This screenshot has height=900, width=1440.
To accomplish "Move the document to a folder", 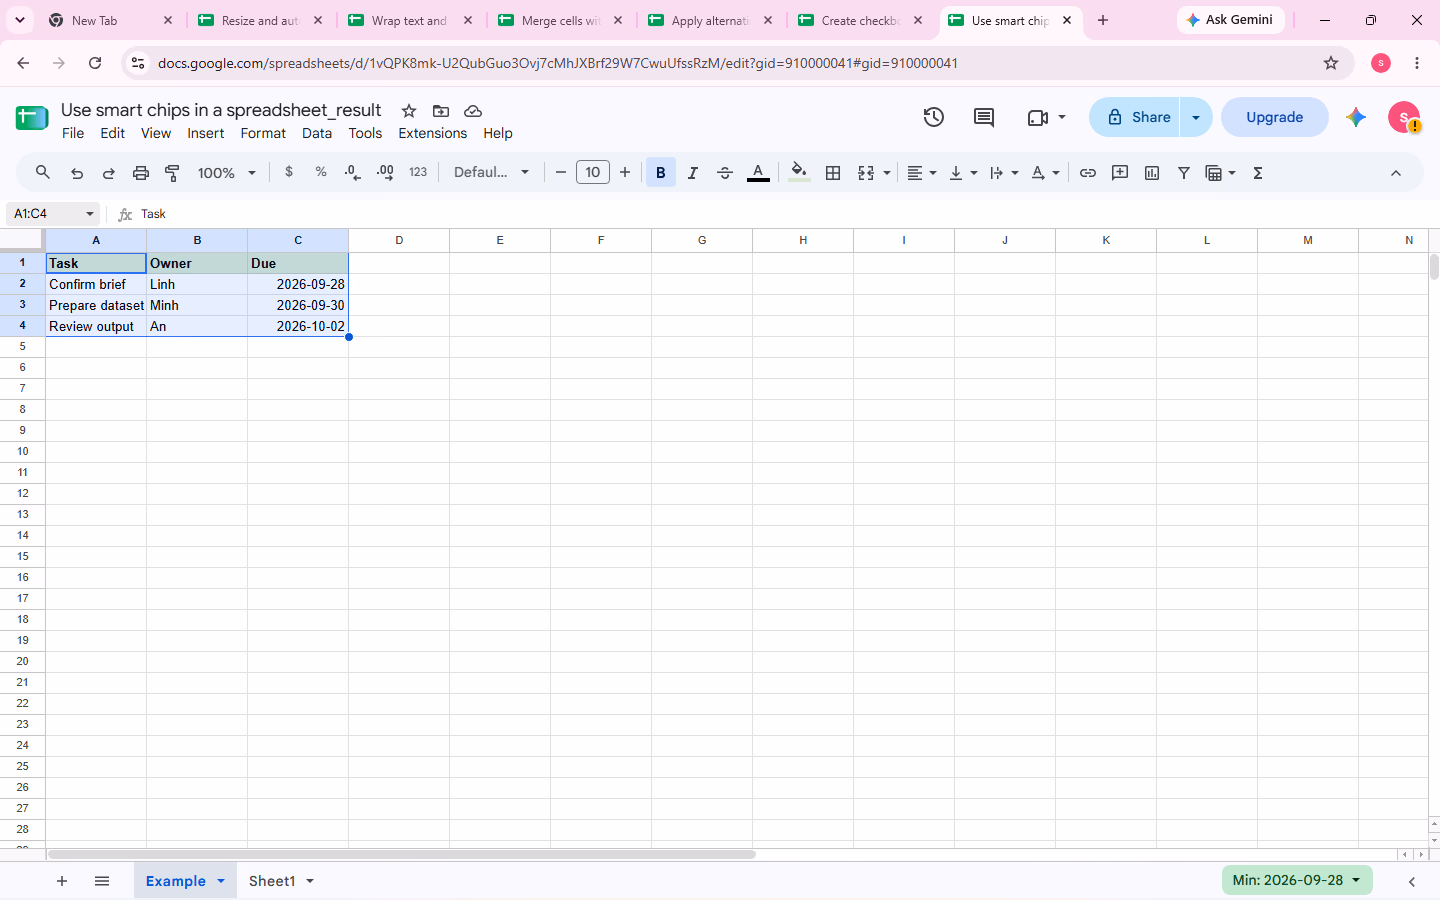I will 441,111.
